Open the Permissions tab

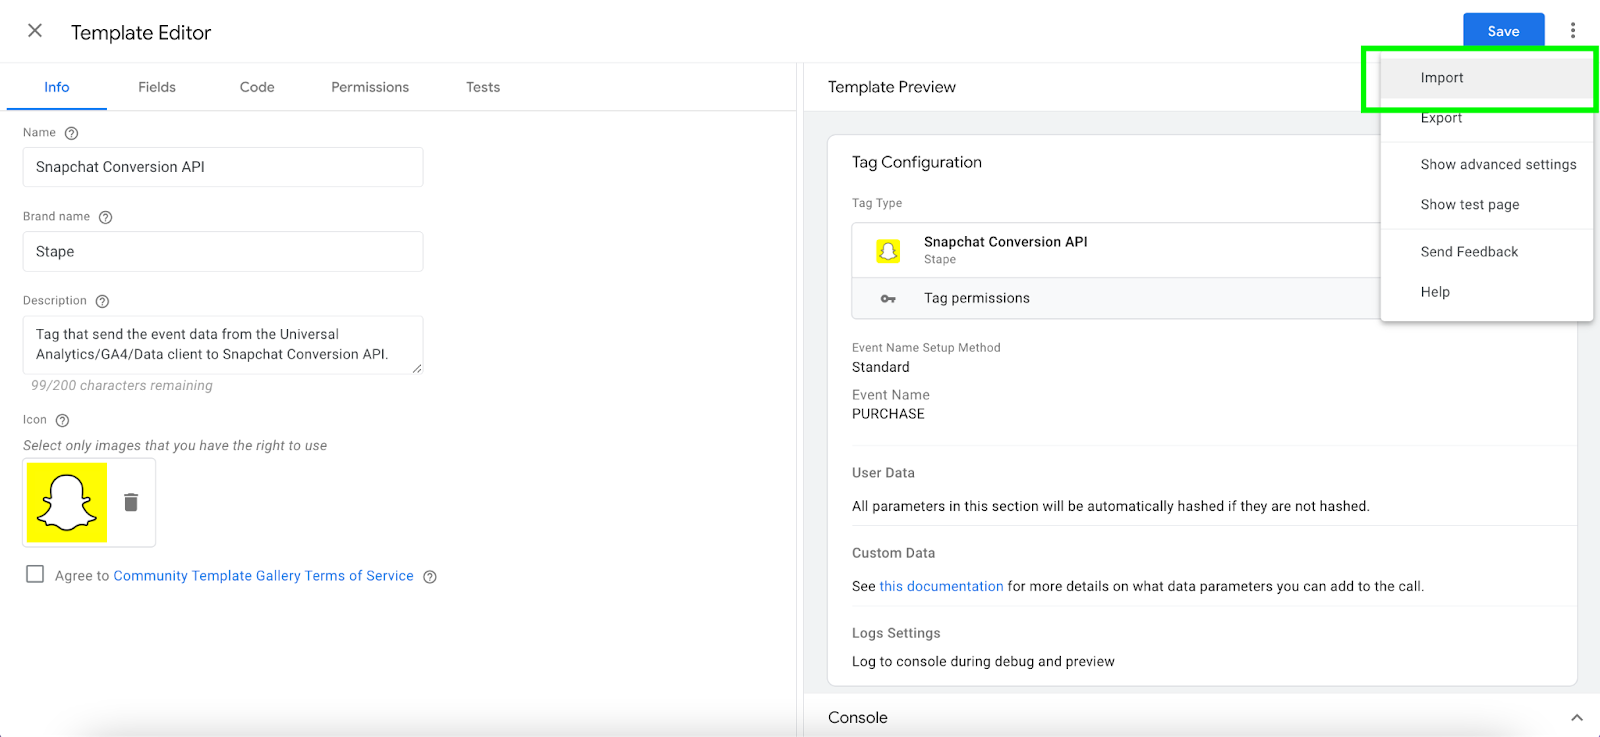point(370,87)
